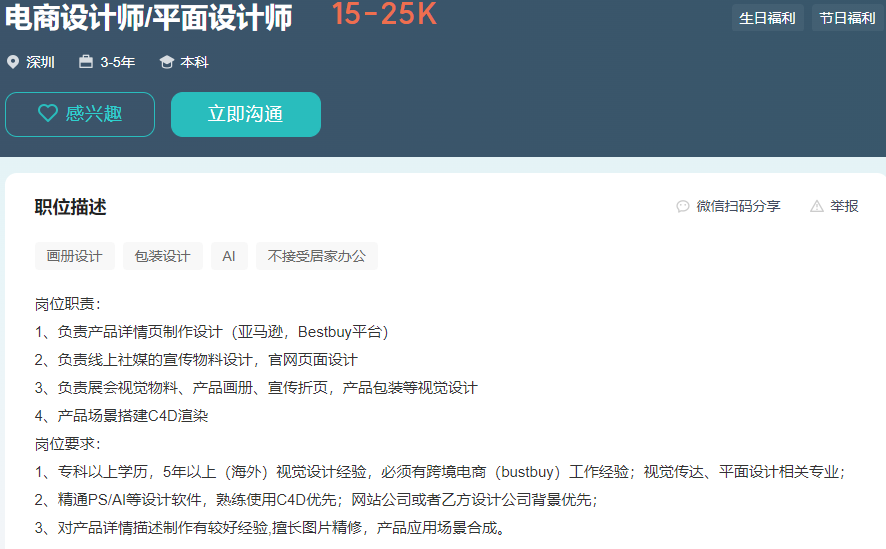Click the job title 电商设计师/平面设计师
The width and height of the screenshot is (886, 549).
click(149, 18)
